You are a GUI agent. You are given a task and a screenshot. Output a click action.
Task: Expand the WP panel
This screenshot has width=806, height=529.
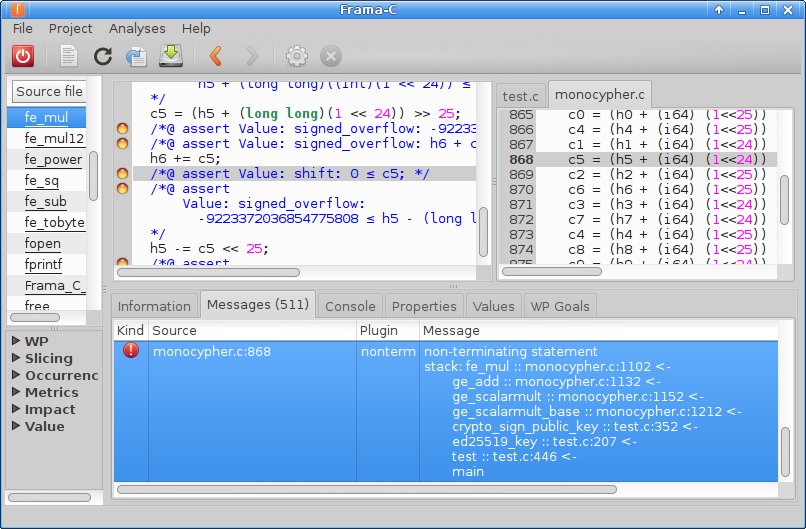(x=16, y=341)
